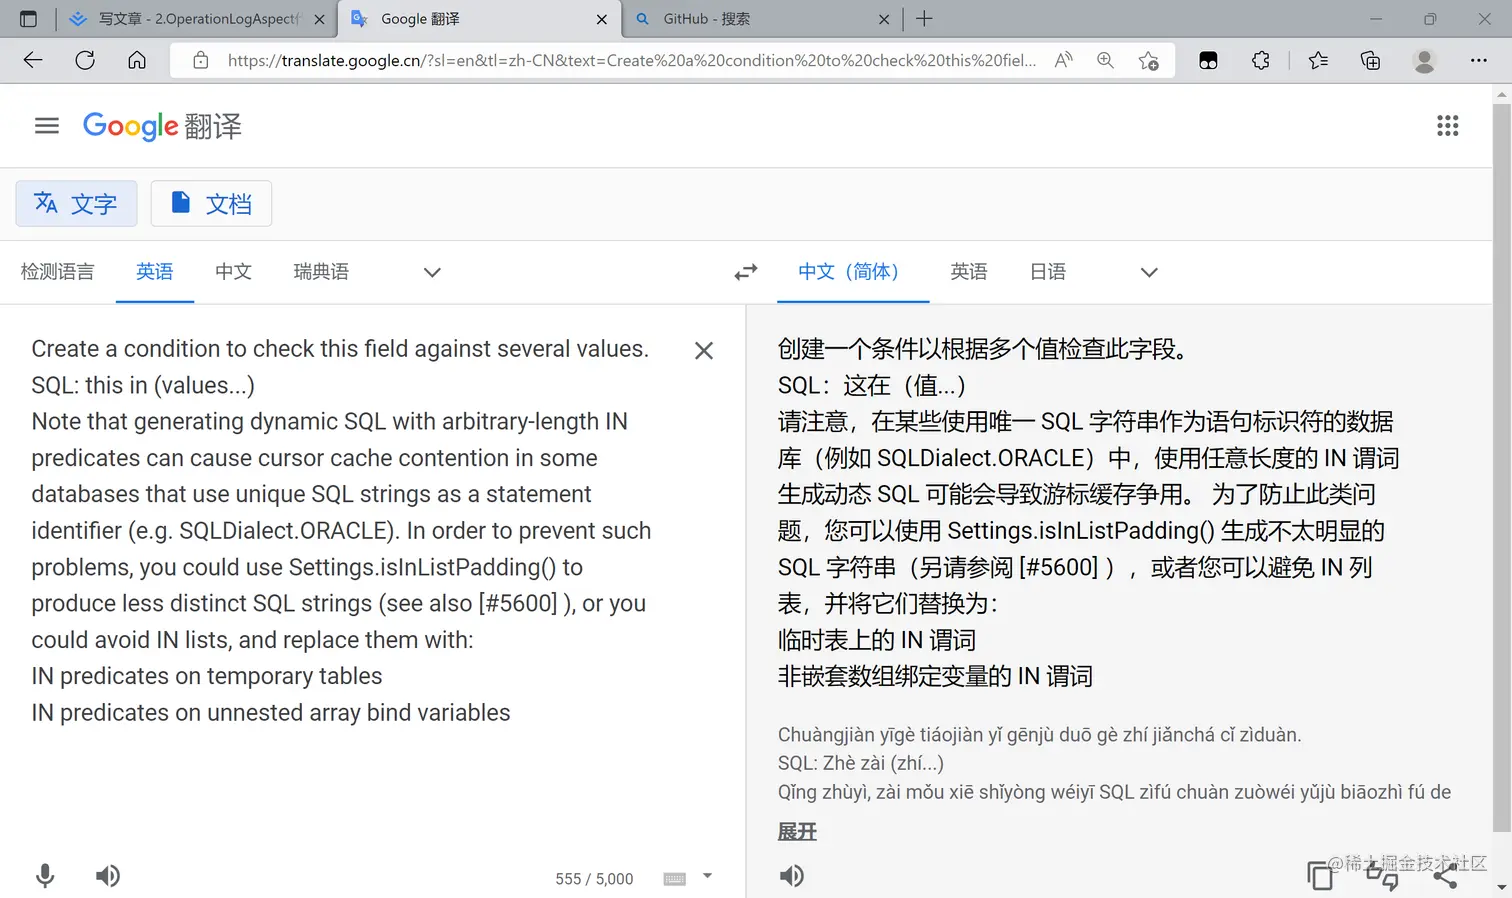The image size is (1512, 898).
Task: Open the Google Translate main menu hamburger
Action: point(47,126)
